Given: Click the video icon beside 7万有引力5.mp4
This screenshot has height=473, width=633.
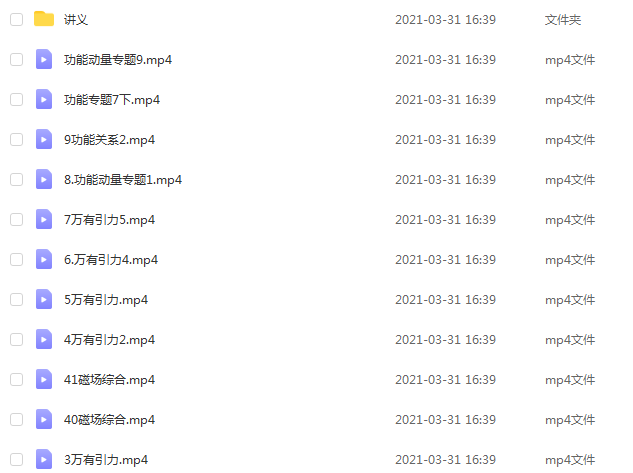Looking at the screenshot, I should coord(44,219).
